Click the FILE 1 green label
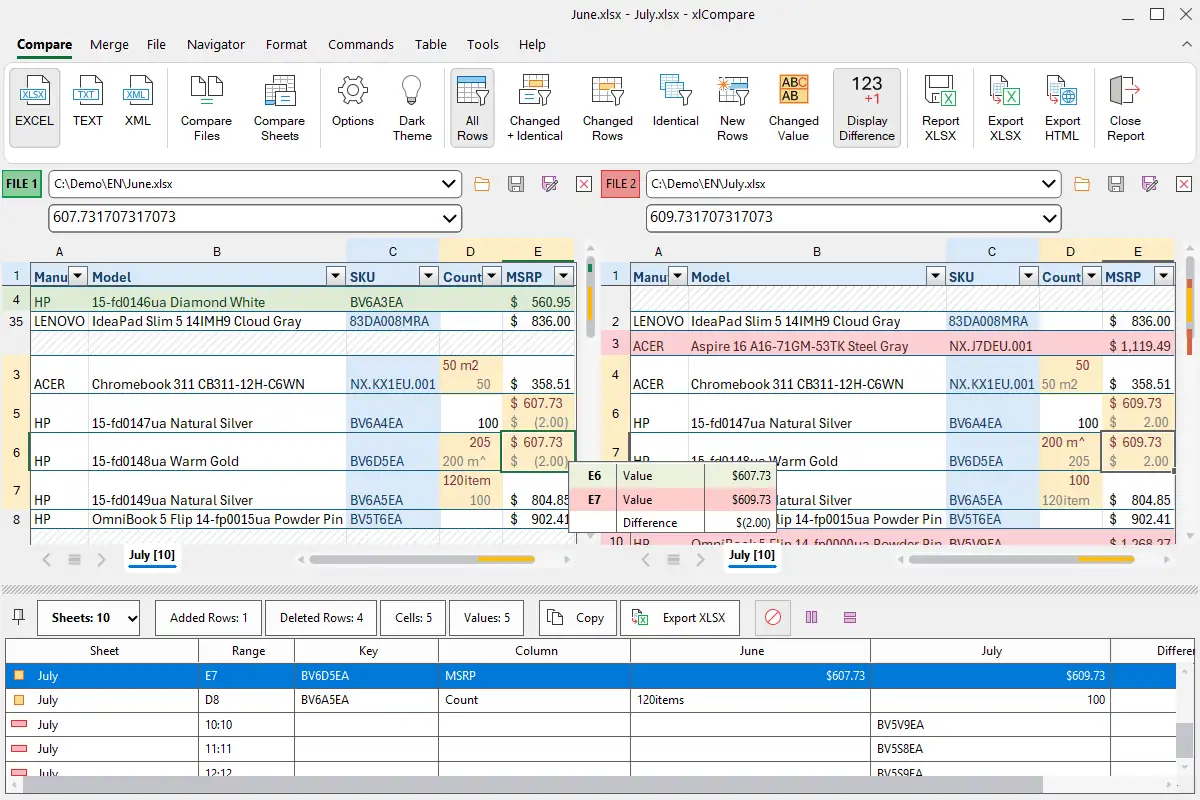Viewport: 1200px width, 800px height. (22, 184)
